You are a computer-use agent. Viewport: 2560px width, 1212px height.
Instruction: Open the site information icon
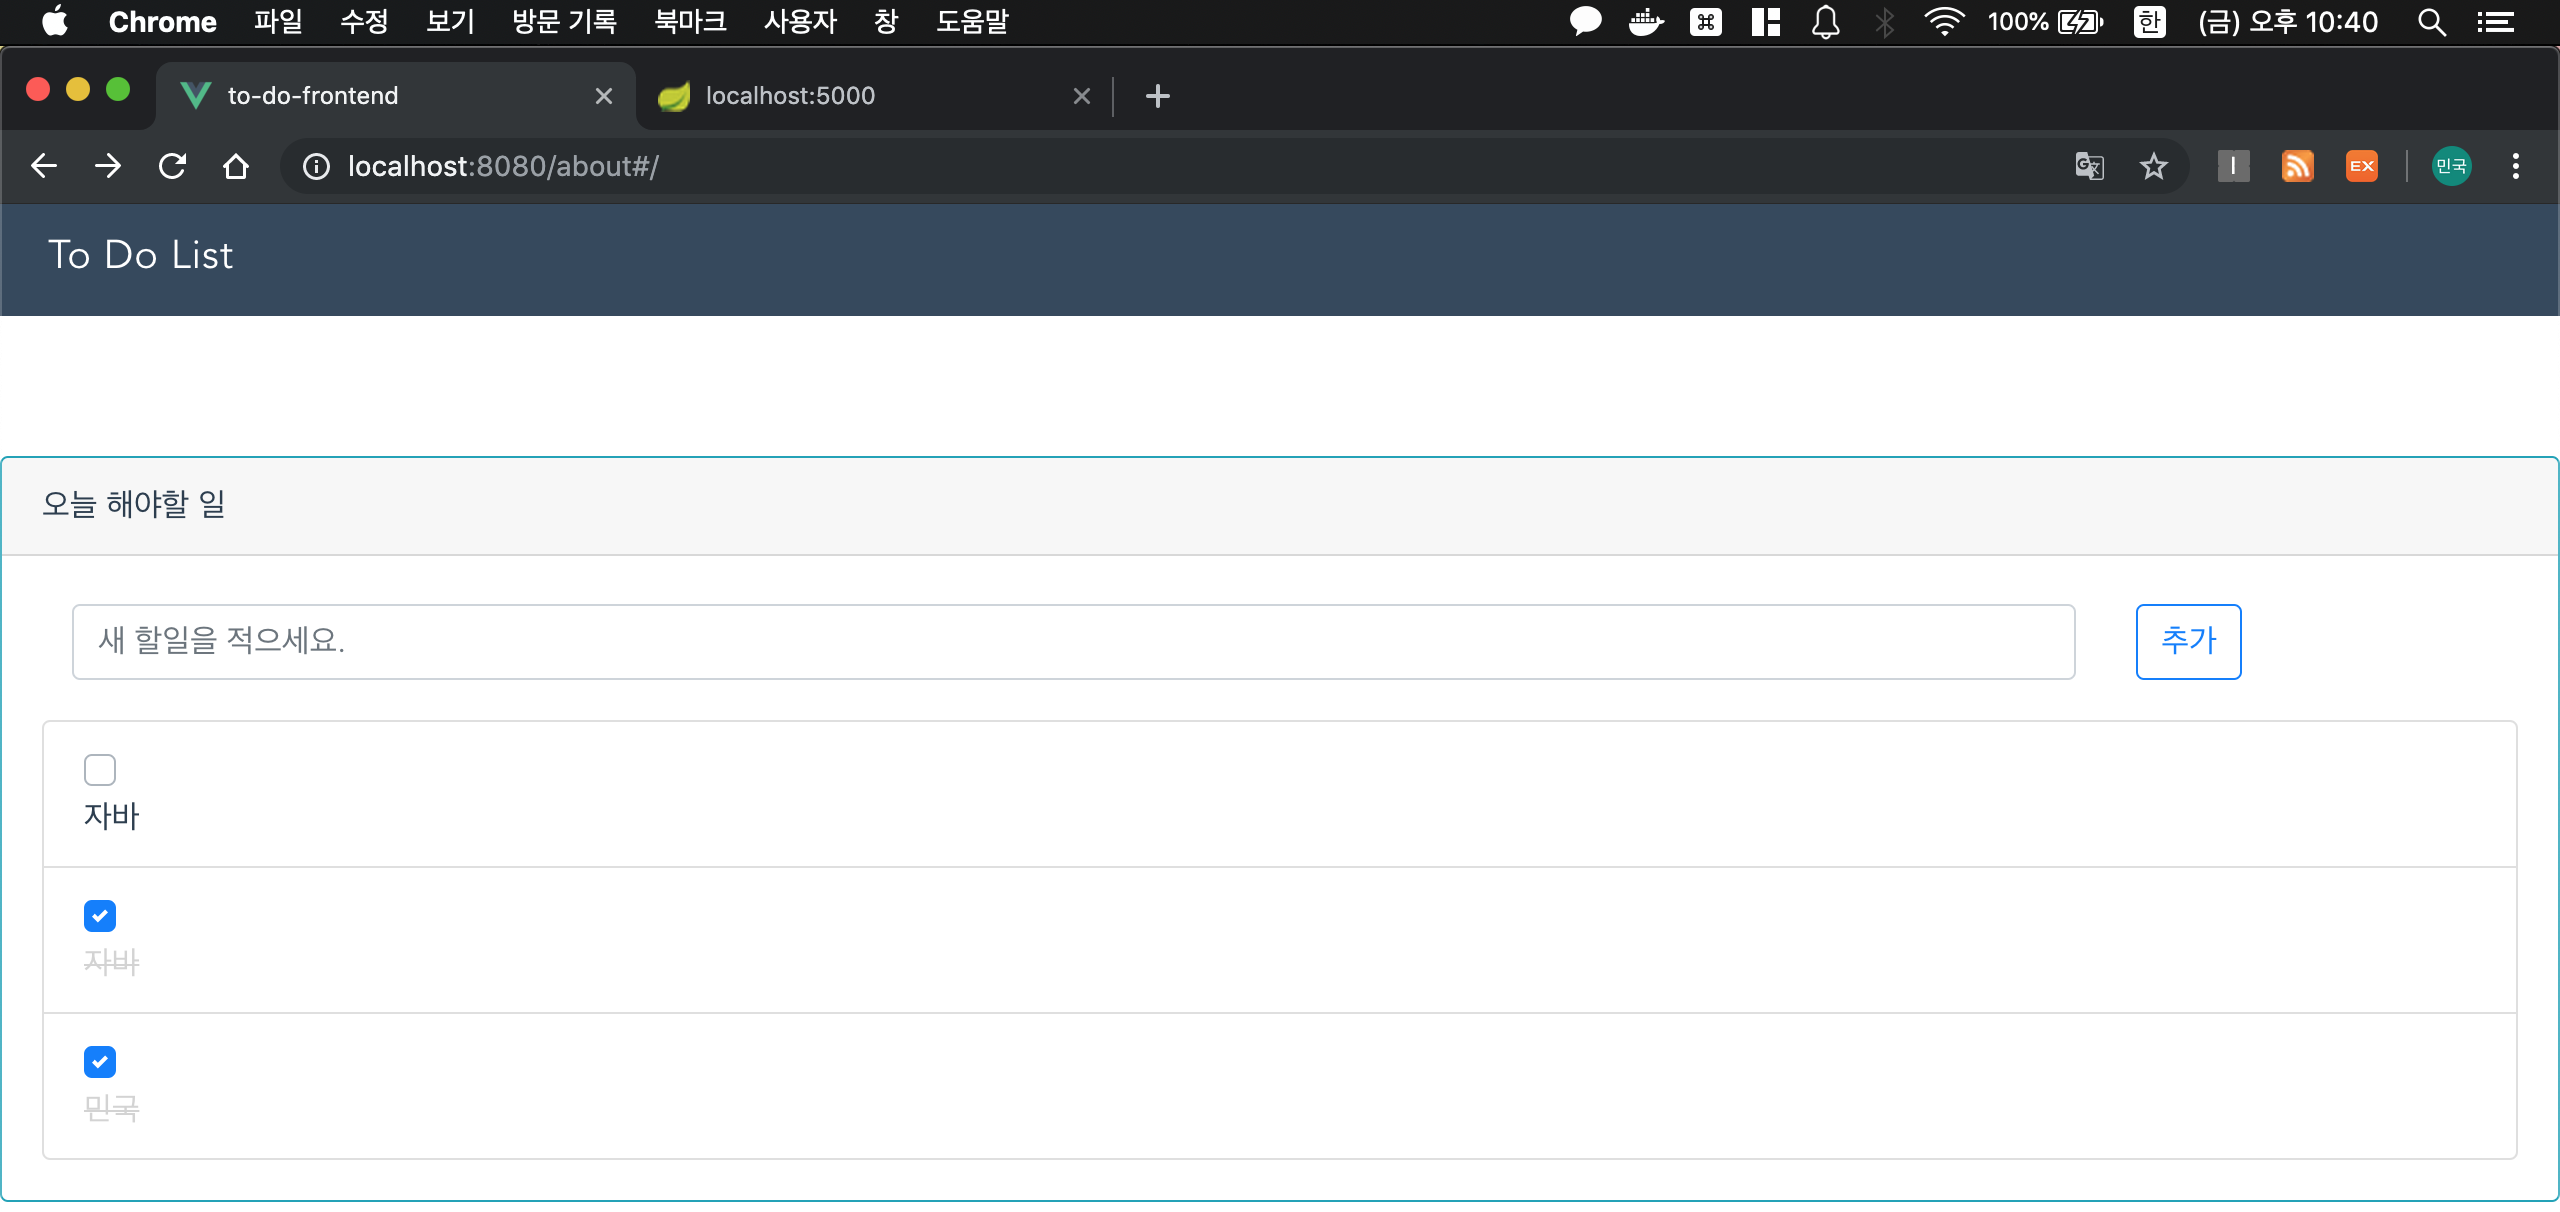pos(316,166)
